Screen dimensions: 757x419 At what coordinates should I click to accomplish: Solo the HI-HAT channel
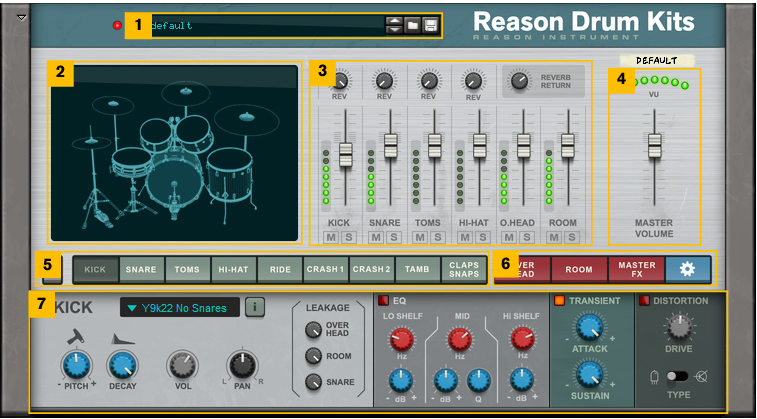click(482, 237)
